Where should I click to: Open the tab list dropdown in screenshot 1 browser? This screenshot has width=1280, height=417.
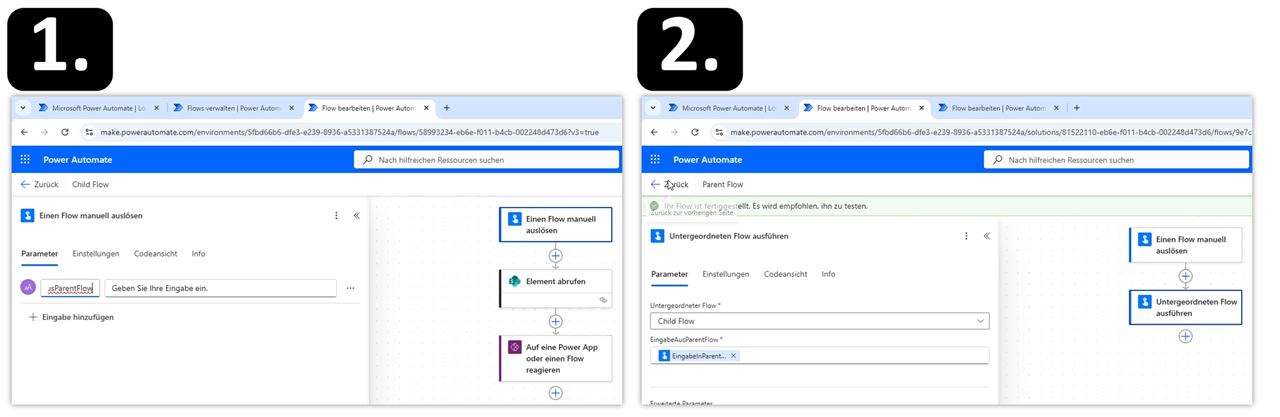pos(23,108)
